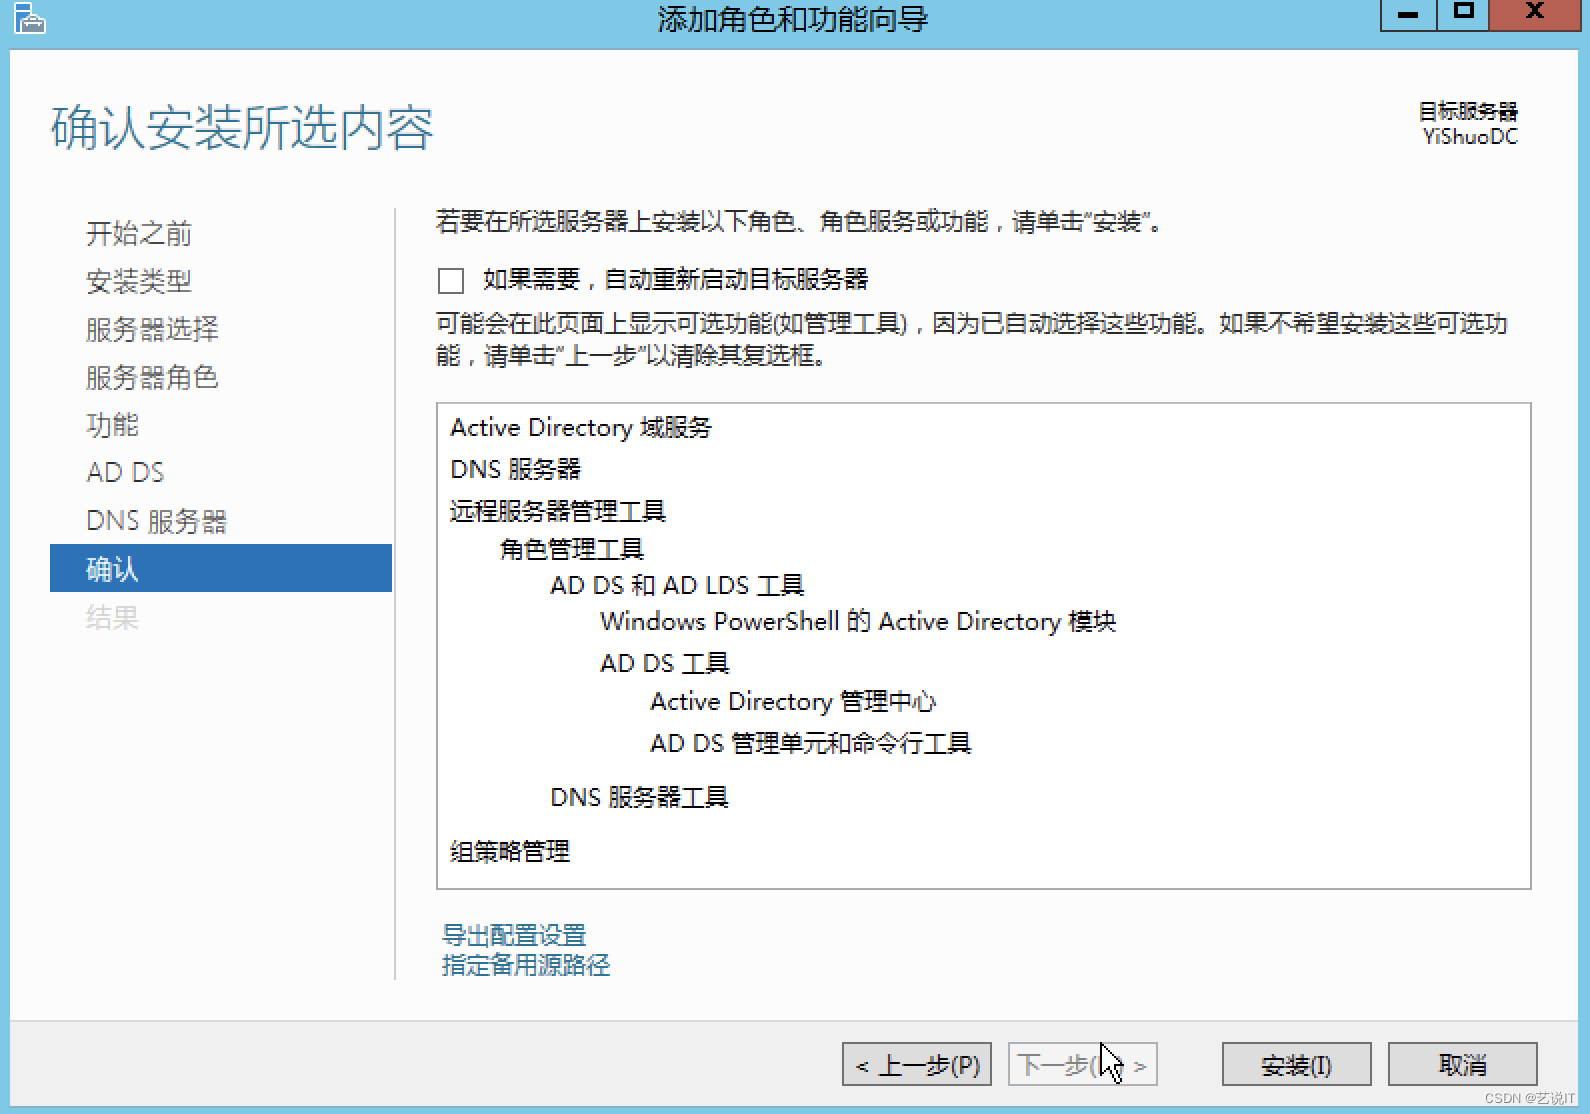This screenshot has width=1590, height=1114.
Task: Close the wizard with the X button
Action: 1535,14
